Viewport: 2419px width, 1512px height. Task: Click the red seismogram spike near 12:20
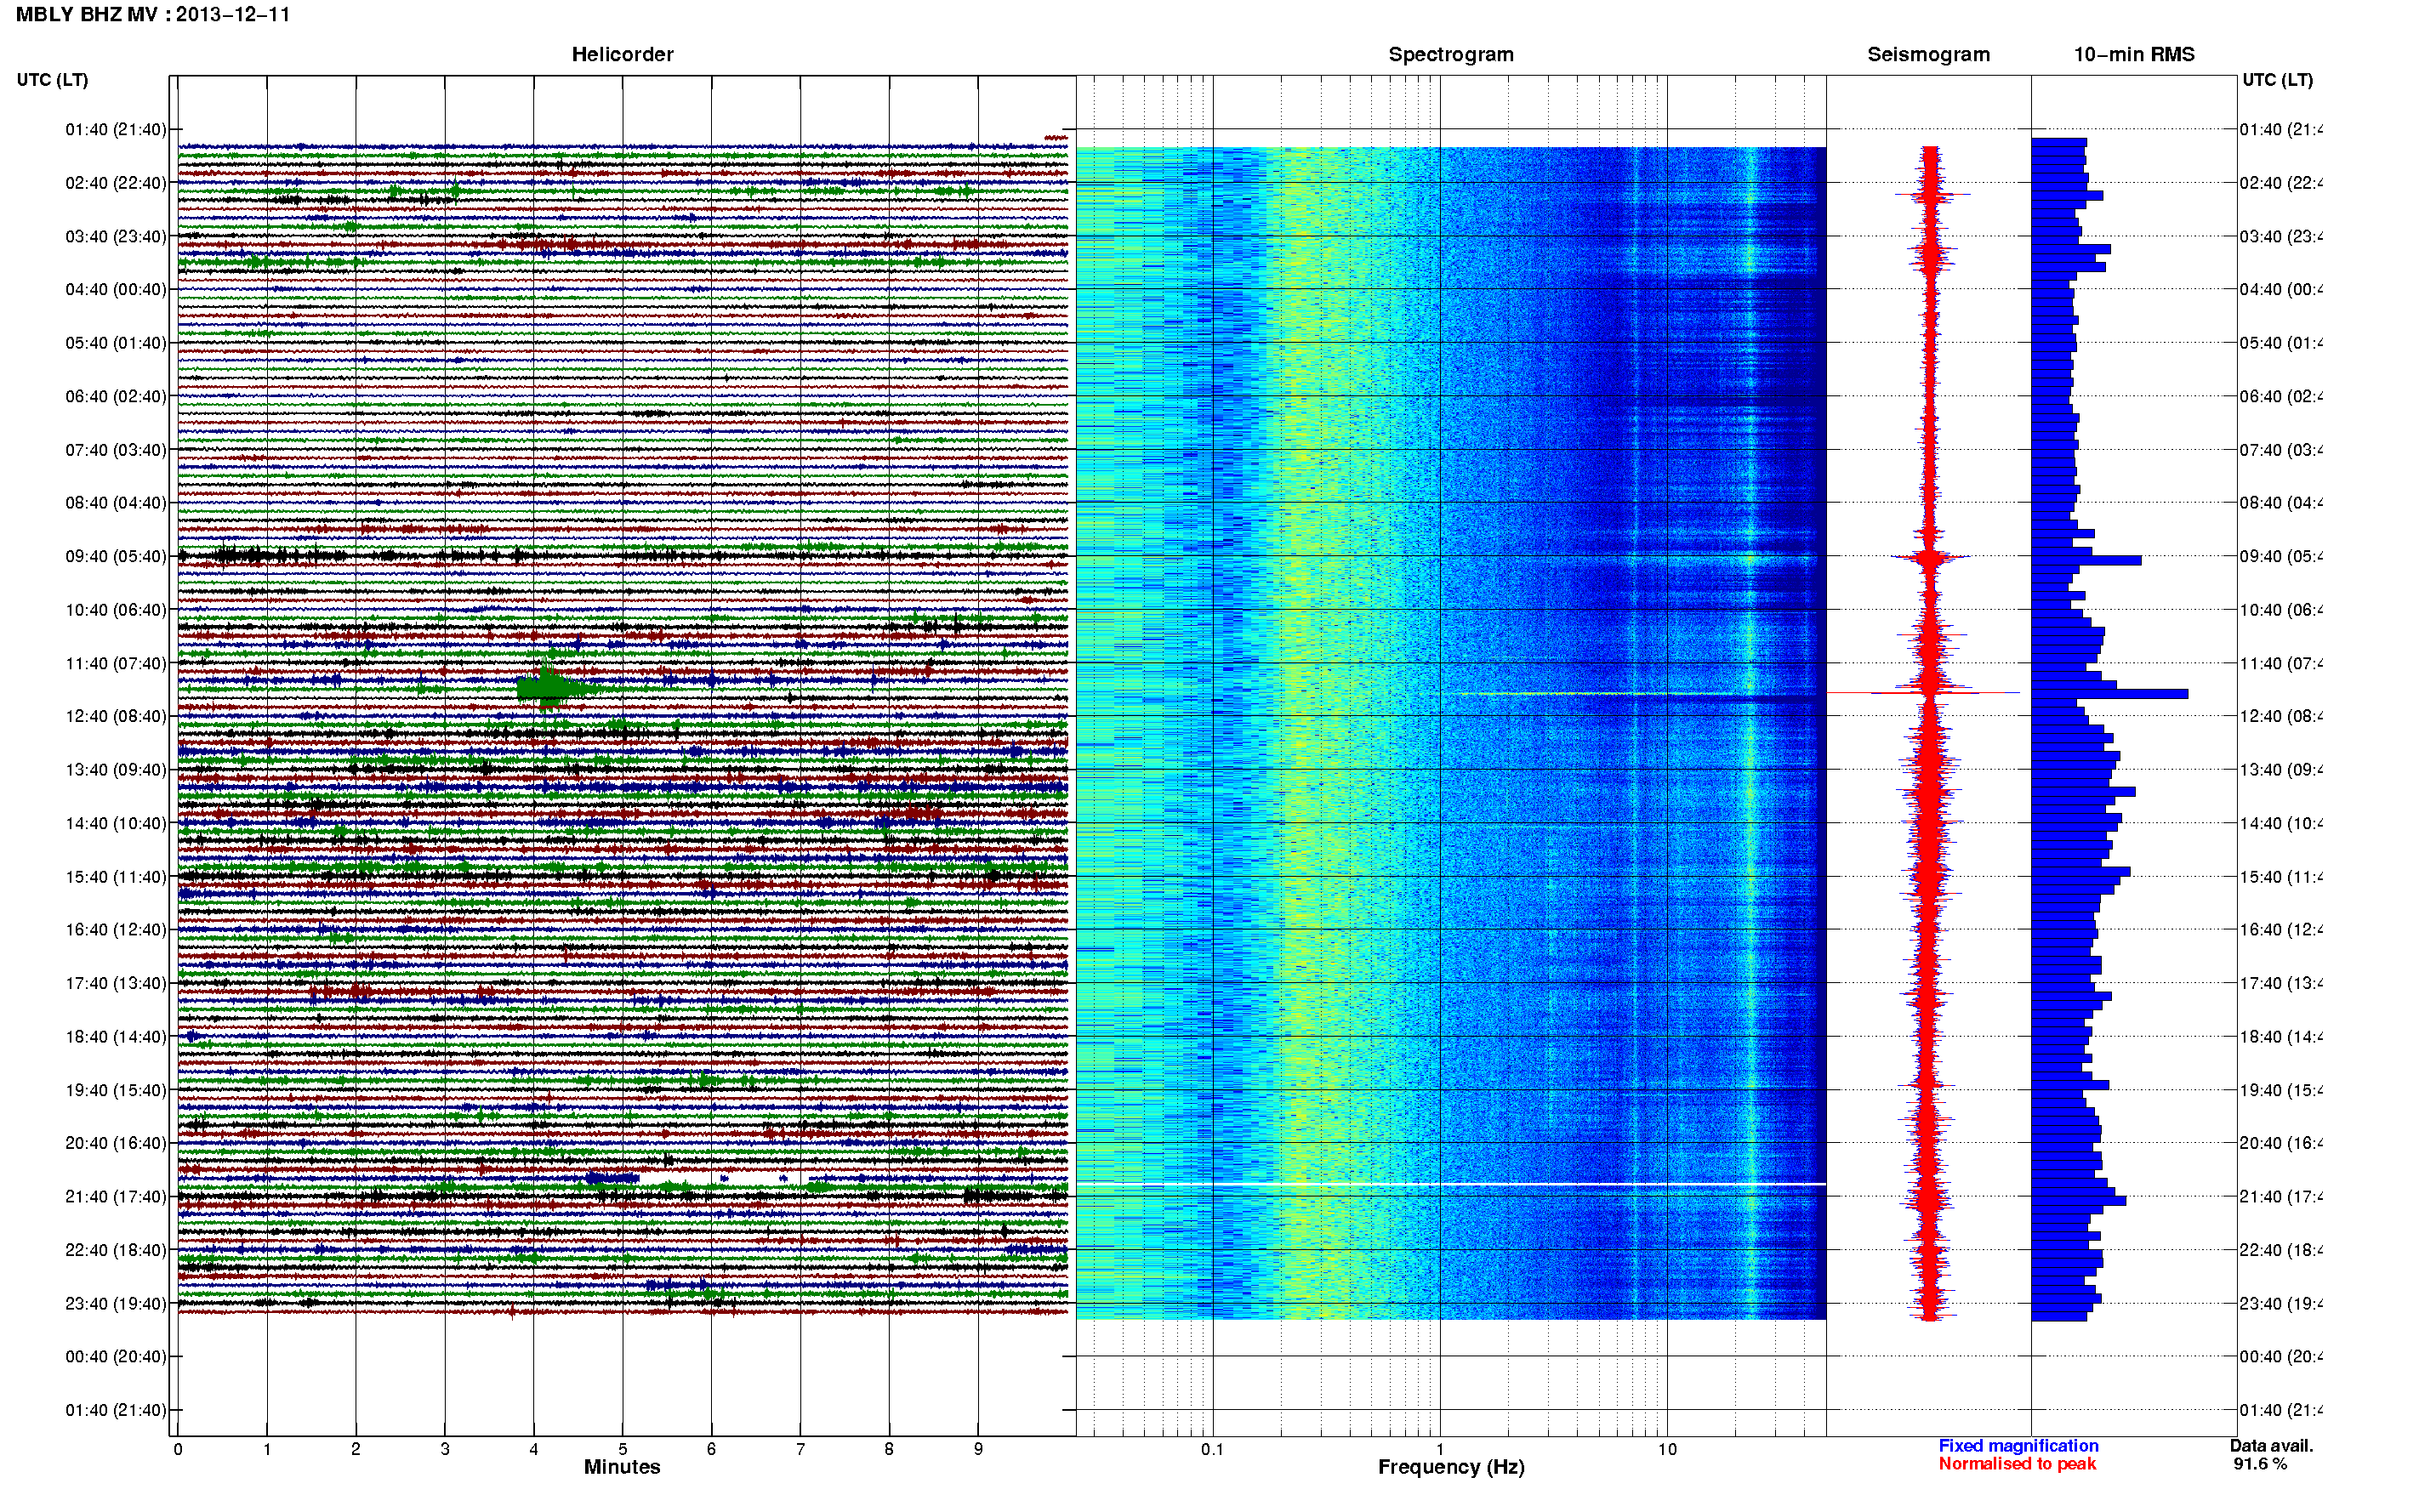(x=1923, y=692)
